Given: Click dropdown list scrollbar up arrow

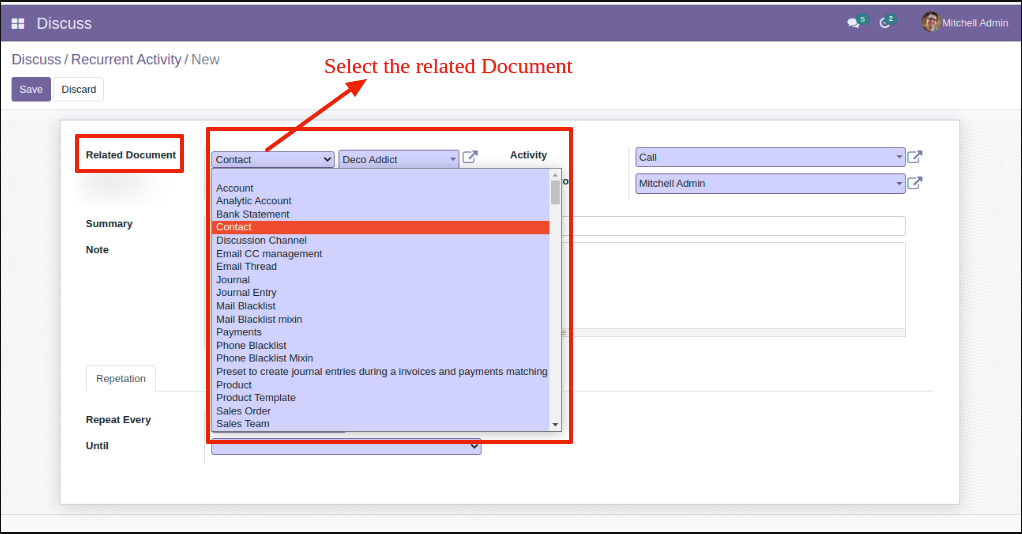Looking at the screenshot, I should pyautogui.click(x=555, y=175).
